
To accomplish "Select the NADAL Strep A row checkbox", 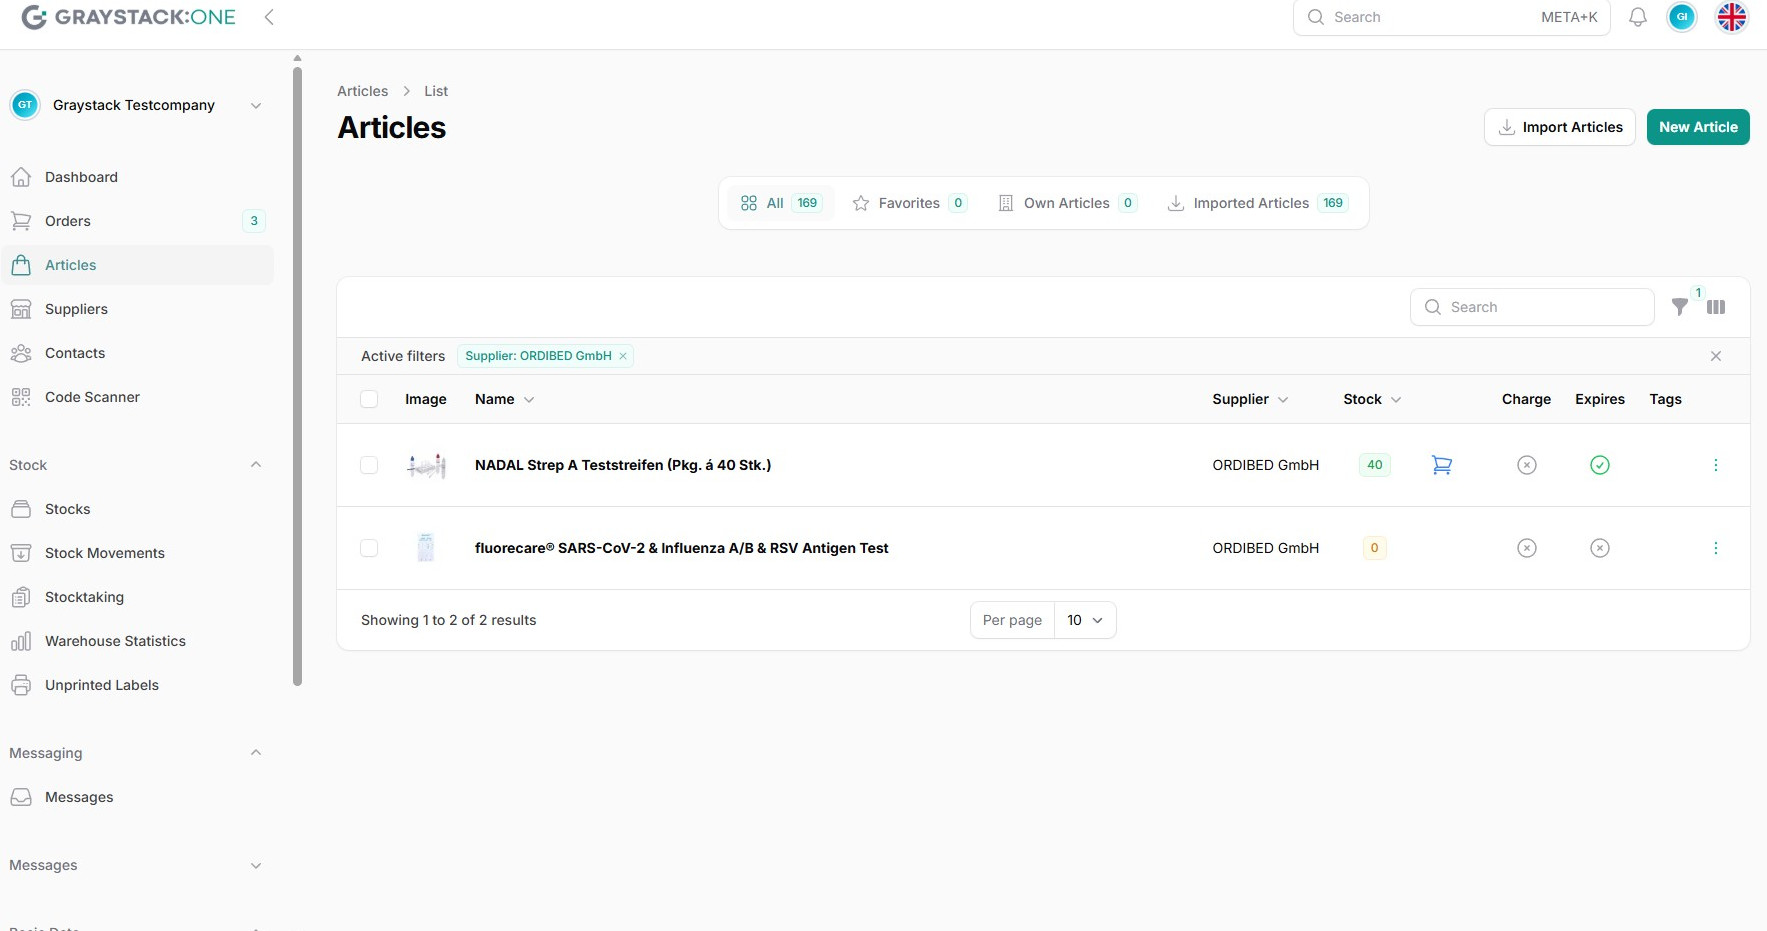I will coord(369,465).
